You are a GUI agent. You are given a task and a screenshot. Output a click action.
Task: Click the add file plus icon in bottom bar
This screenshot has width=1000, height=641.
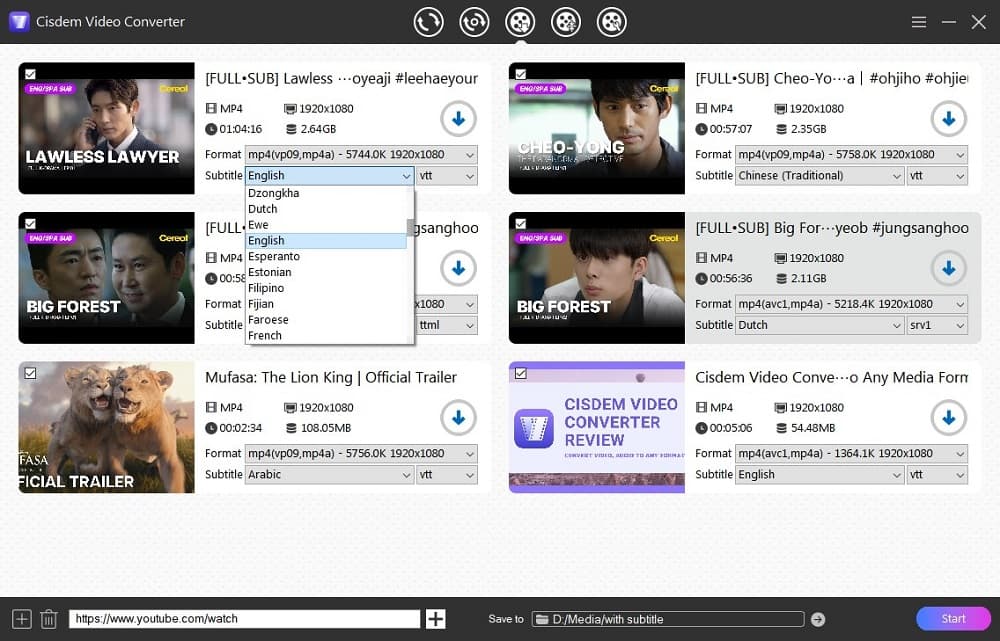pos(22,619)
